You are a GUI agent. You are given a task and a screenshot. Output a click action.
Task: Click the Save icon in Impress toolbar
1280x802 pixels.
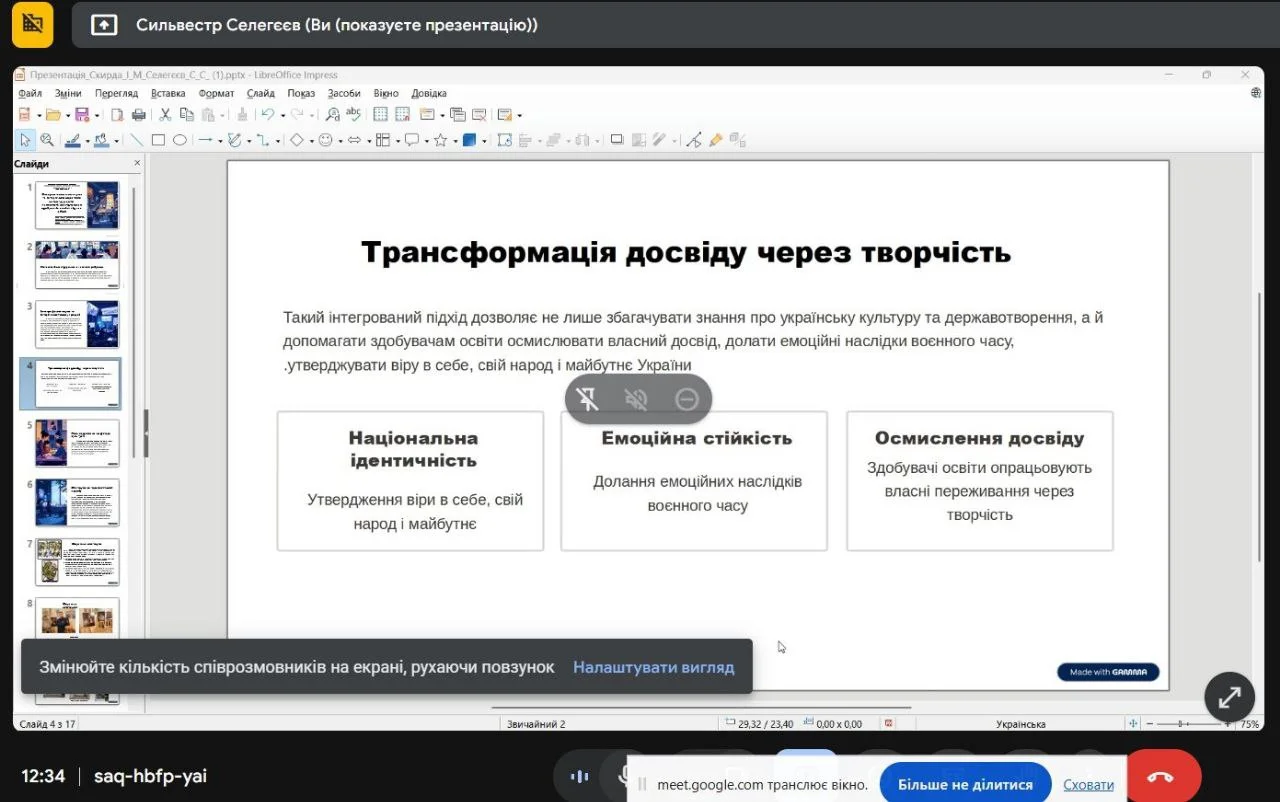(x=82, y=115)
